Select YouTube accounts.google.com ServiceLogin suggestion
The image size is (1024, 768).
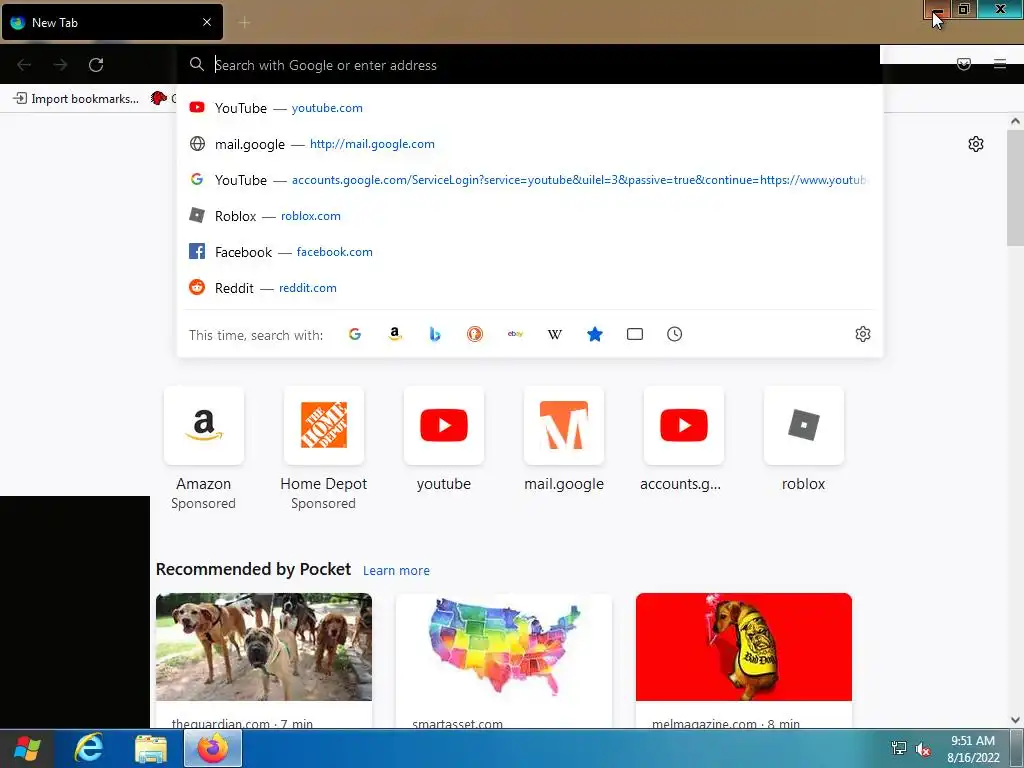530,180
